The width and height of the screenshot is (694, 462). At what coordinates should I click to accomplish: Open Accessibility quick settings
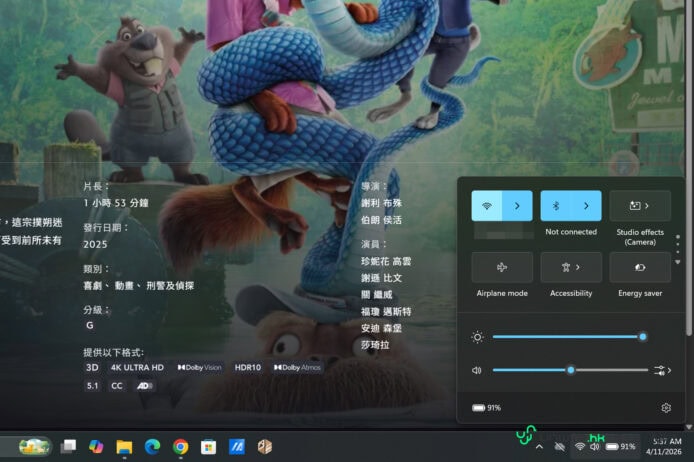[x=571, y=267]
